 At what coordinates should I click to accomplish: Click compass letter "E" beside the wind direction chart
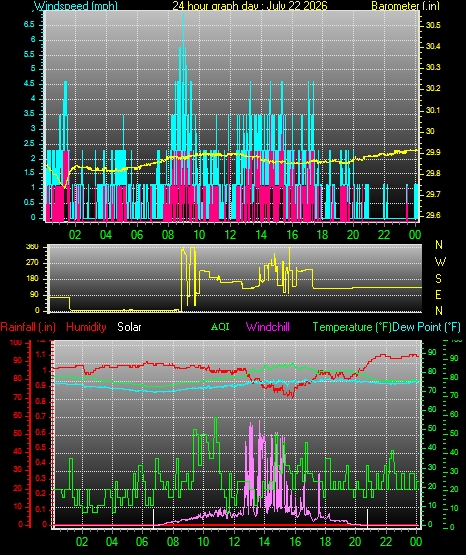438,294
